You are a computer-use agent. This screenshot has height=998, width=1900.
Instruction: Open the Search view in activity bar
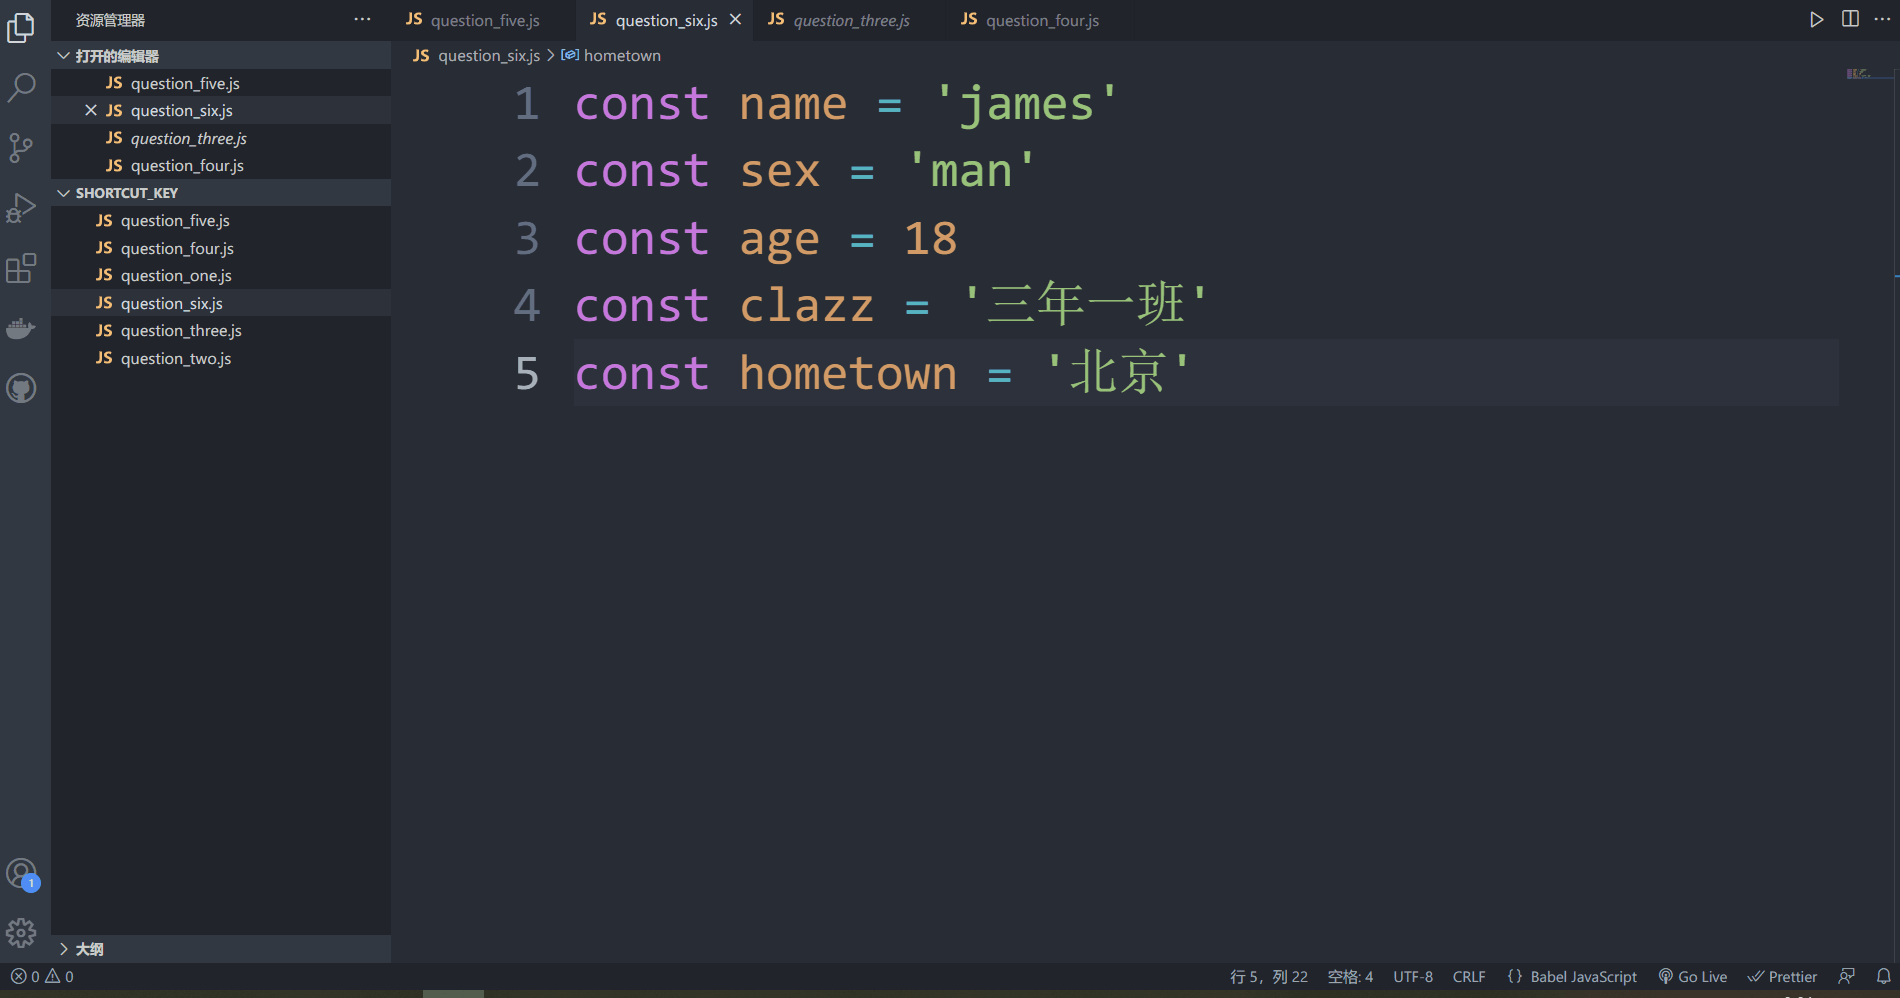pos(21,88)
